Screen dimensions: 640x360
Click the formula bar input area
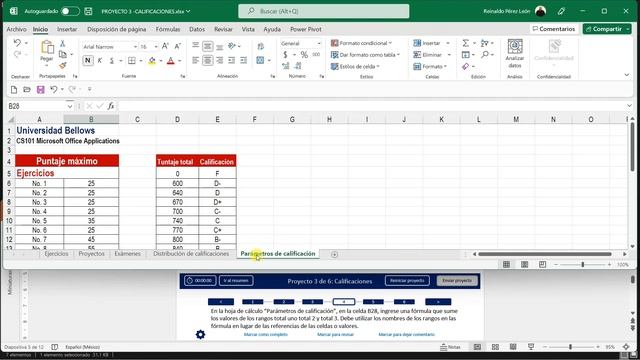pos(371,106)
